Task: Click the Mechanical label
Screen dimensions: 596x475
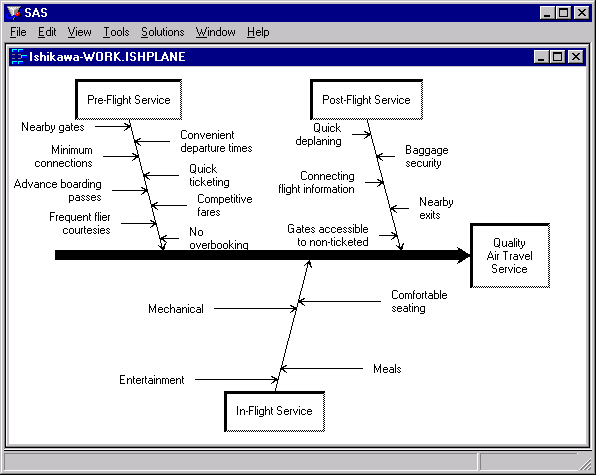Action: tap(176, 309)
